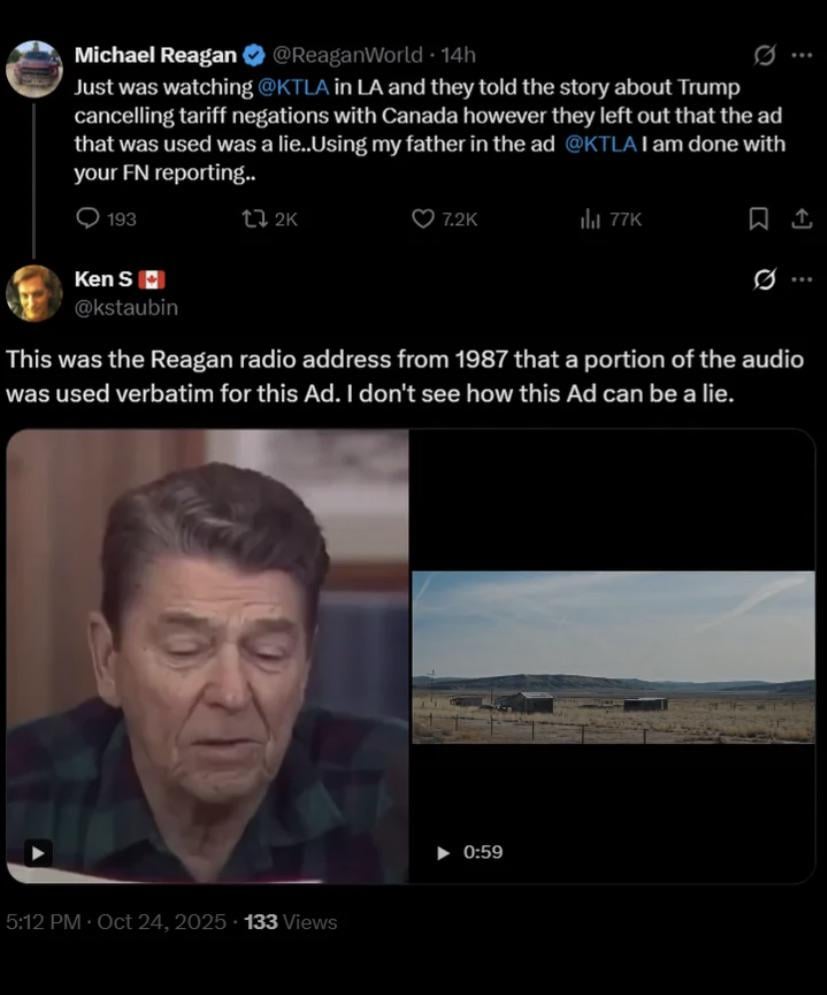The image size is (827, 995).
Task: Click the share icon on Michael Reagan's post
Action: click(801, 218)
